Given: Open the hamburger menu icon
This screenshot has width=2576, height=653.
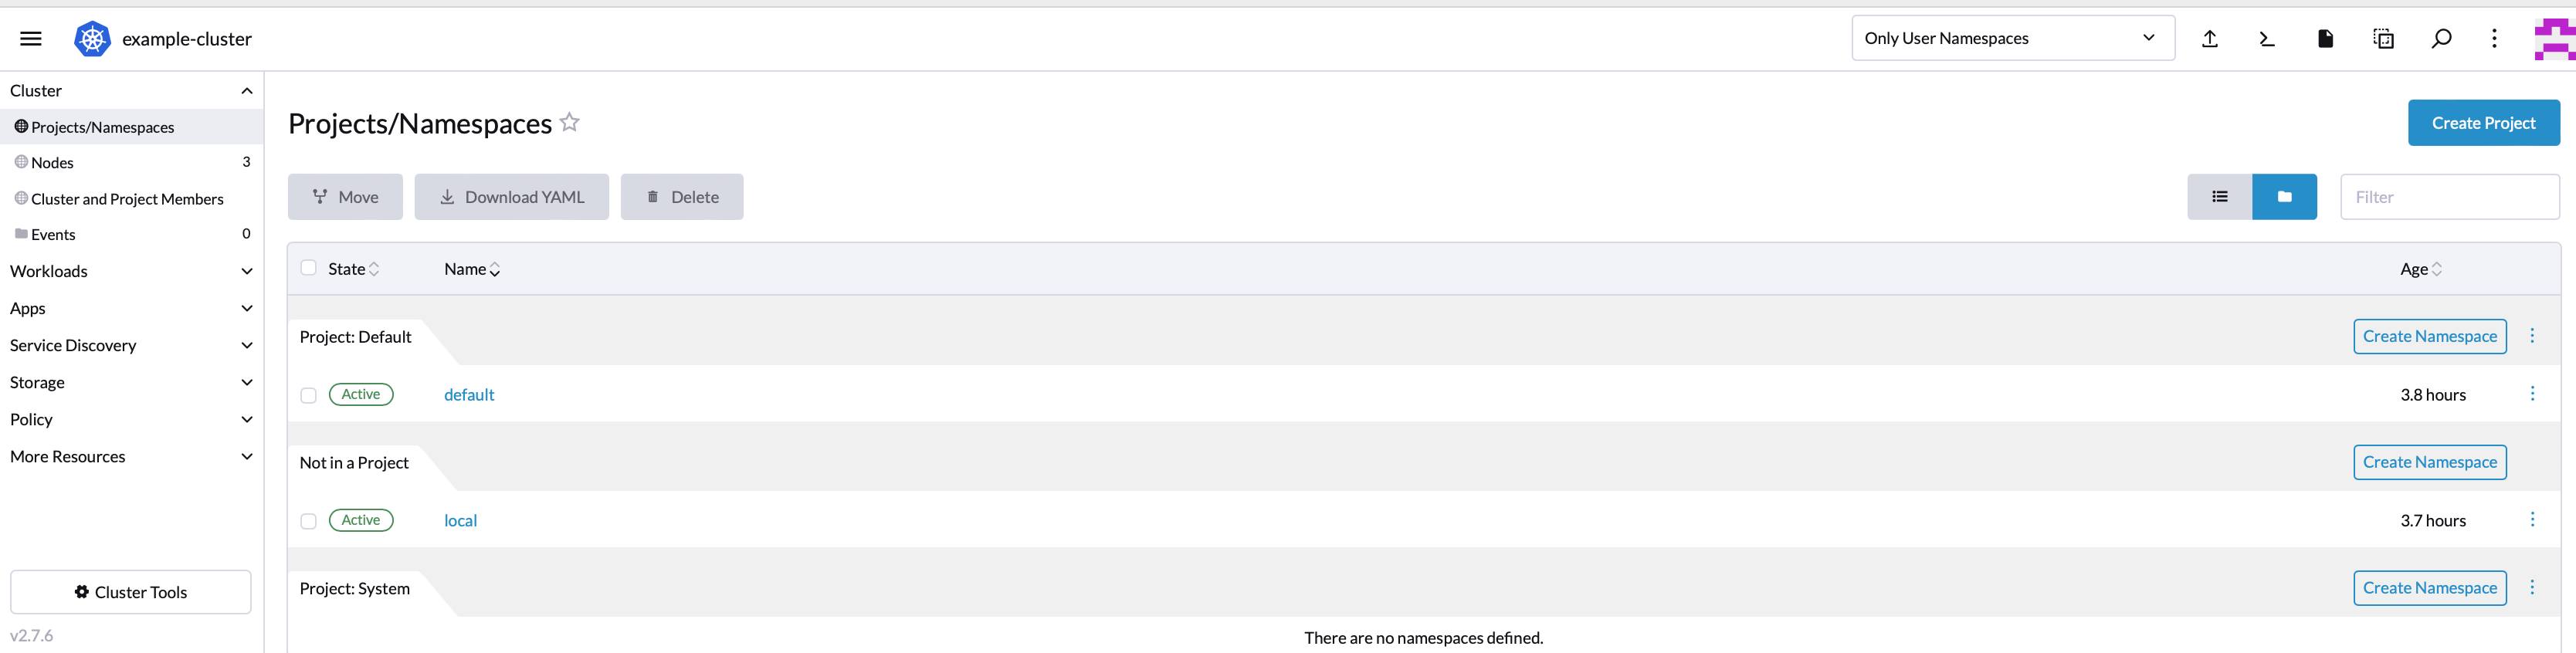Looking at the screenshot, I should 30,38.
